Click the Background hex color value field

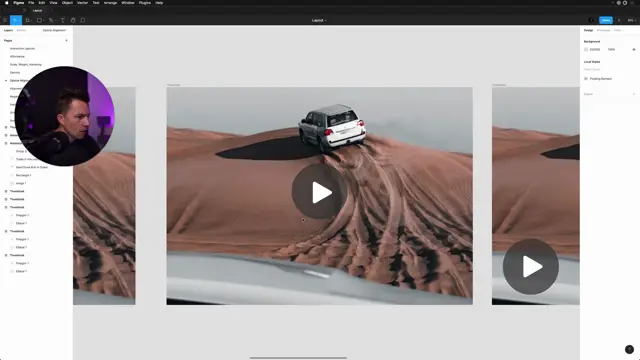(x=595, y=49)
